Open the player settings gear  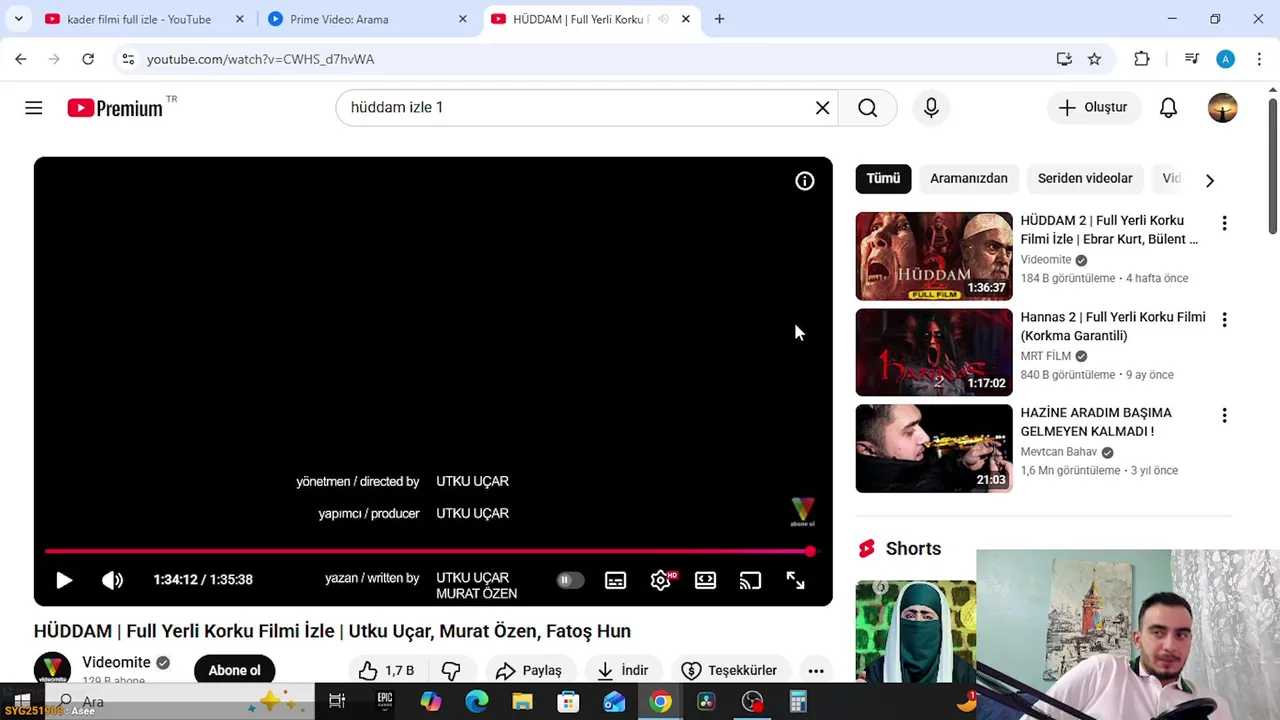660,580
